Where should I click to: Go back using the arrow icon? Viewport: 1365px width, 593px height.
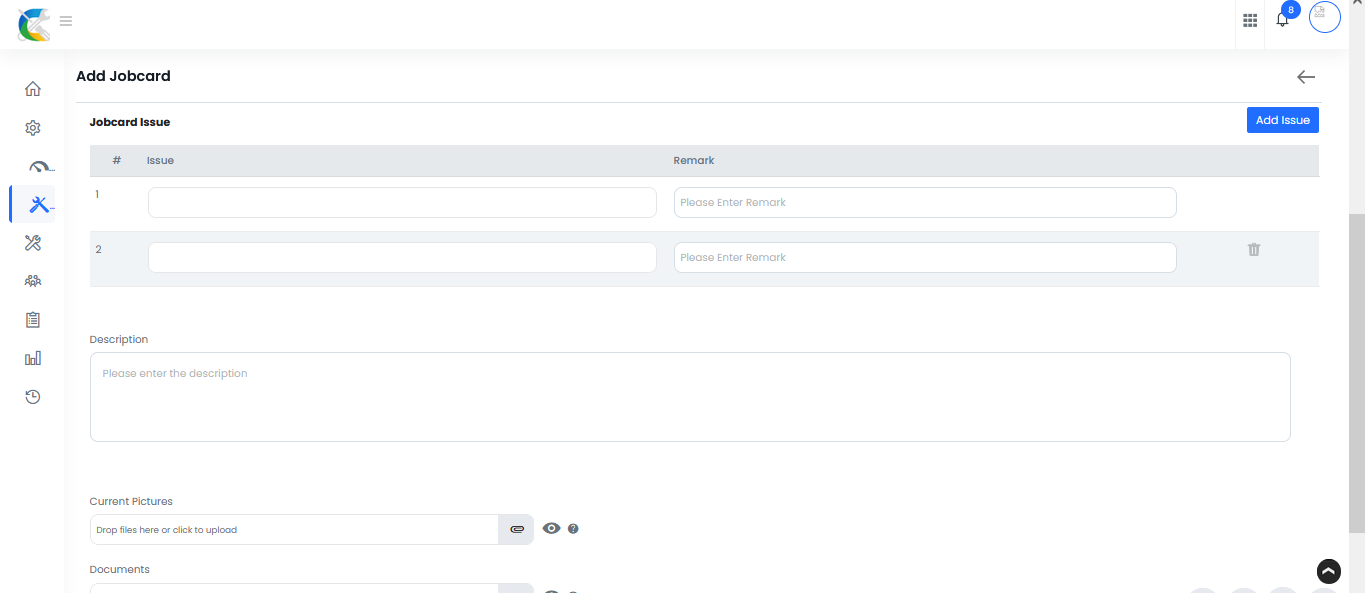click(1306, 77)
